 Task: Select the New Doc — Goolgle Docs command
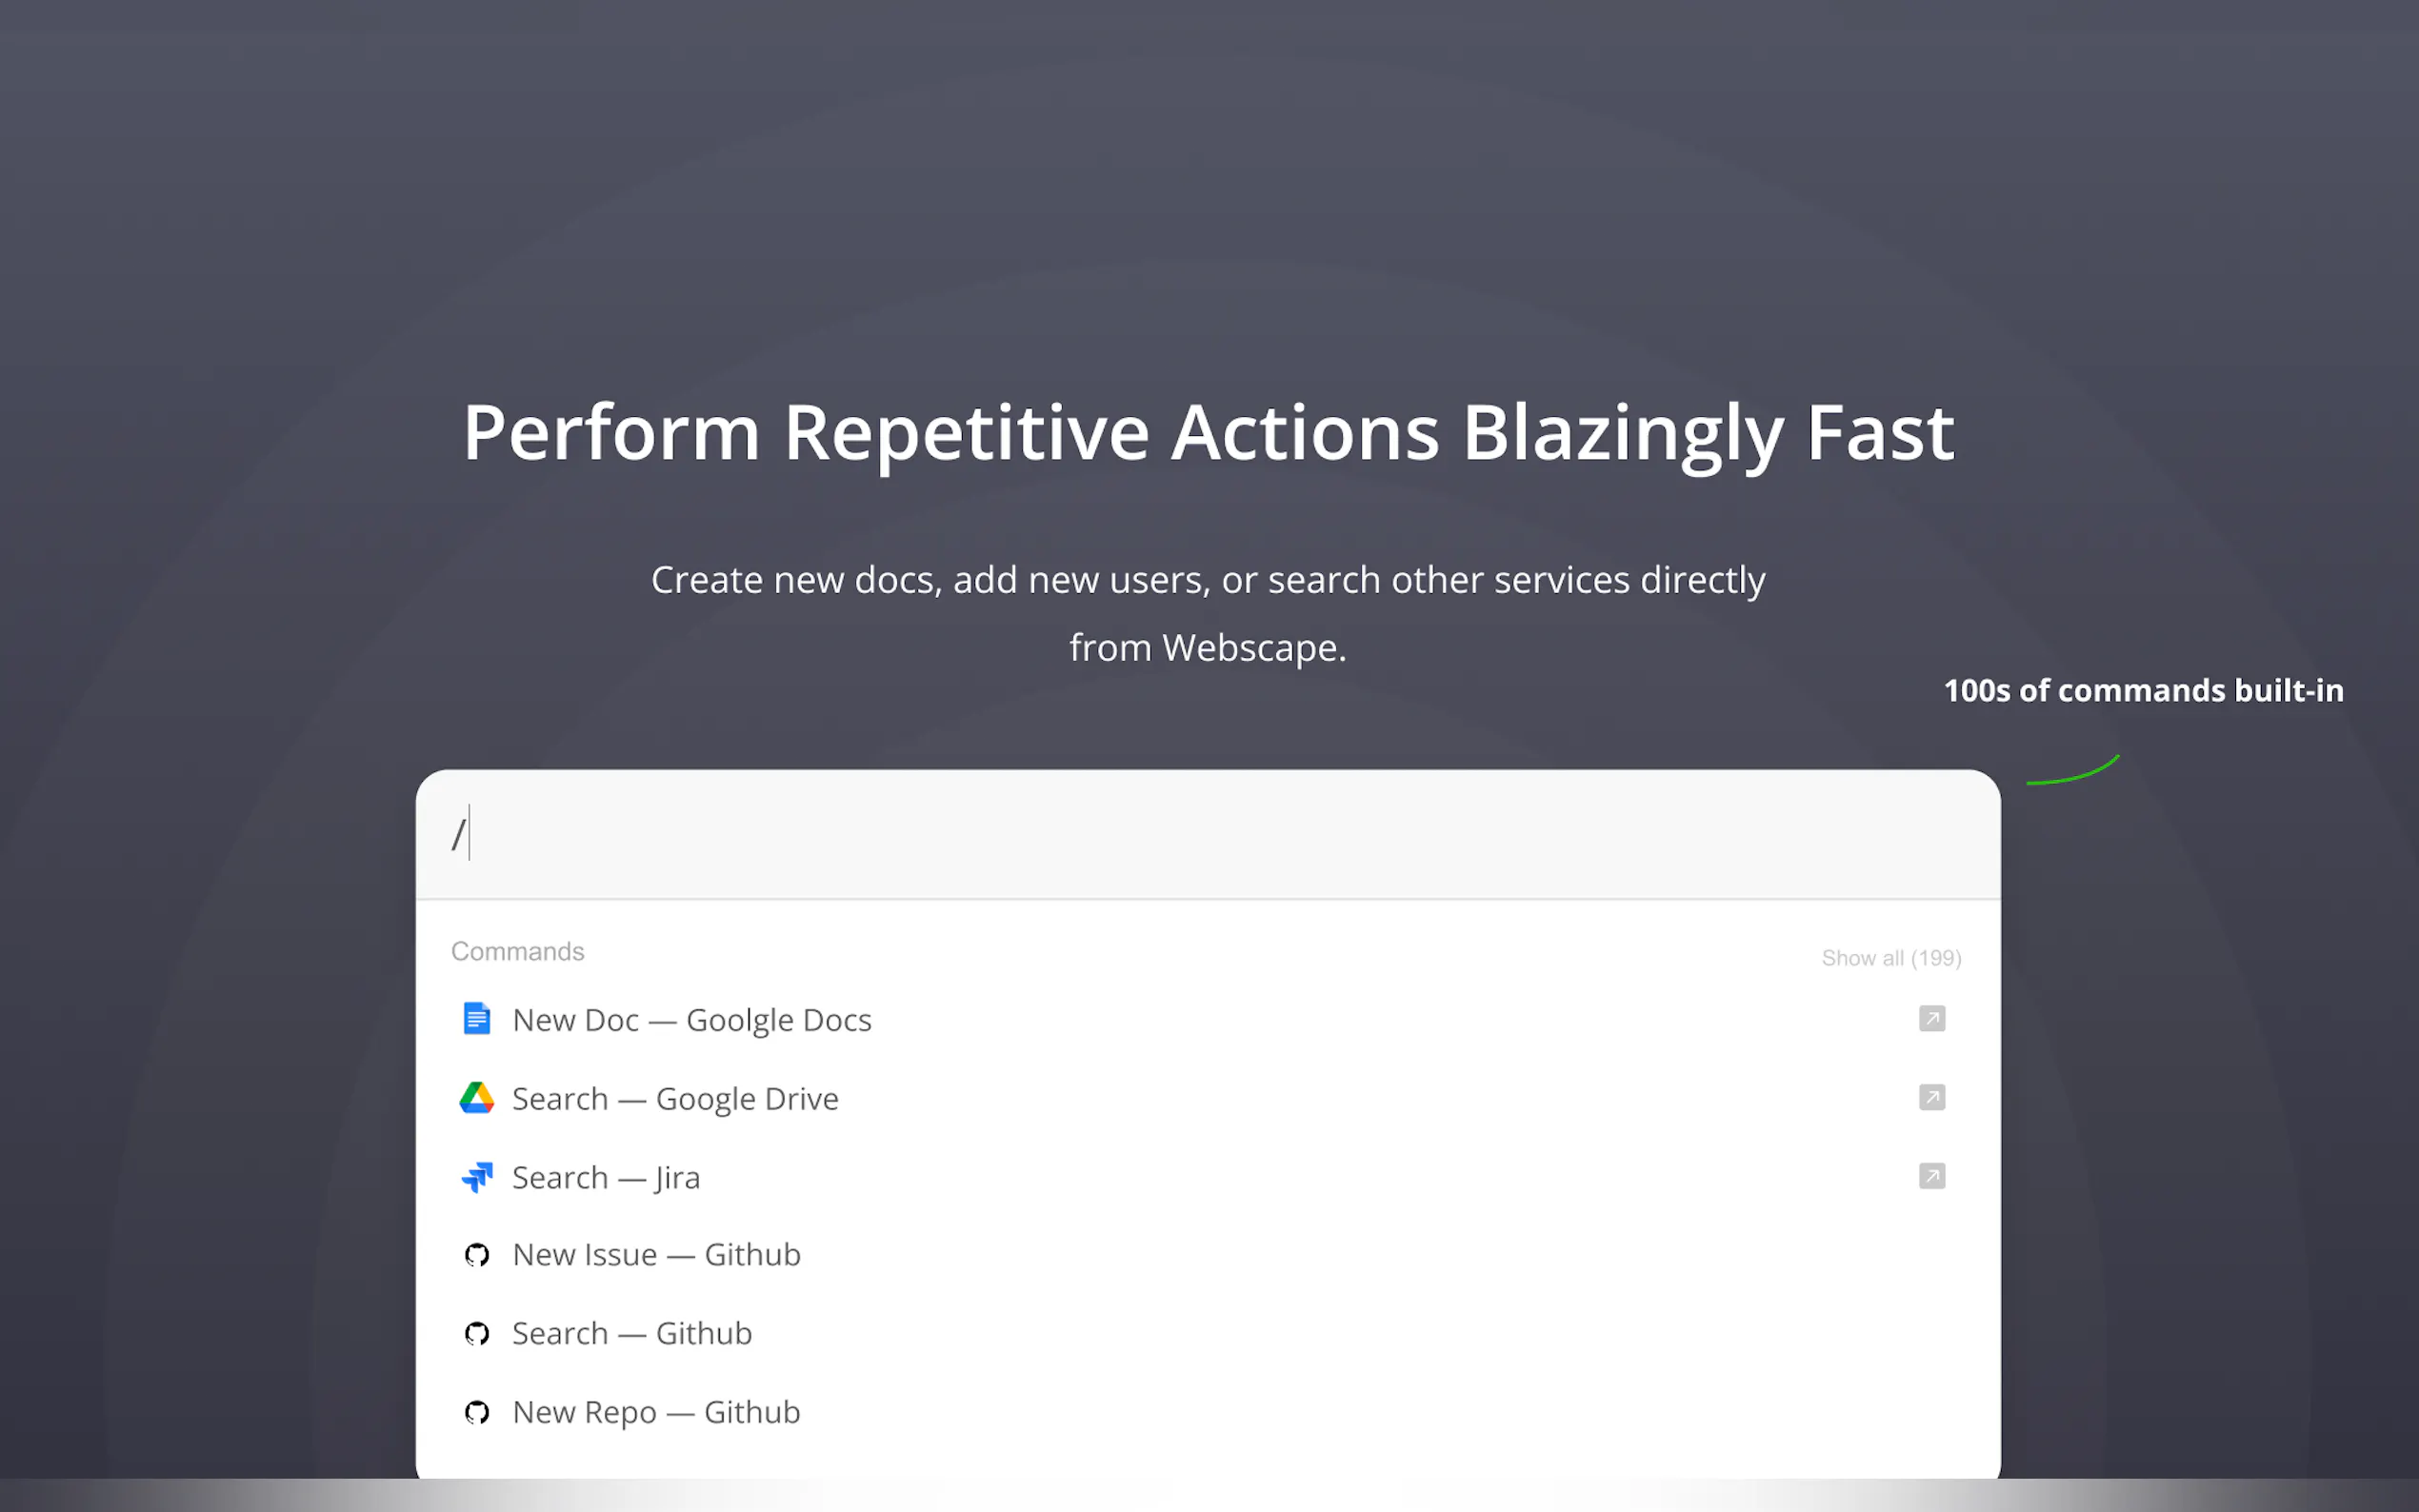point(692,1020)
